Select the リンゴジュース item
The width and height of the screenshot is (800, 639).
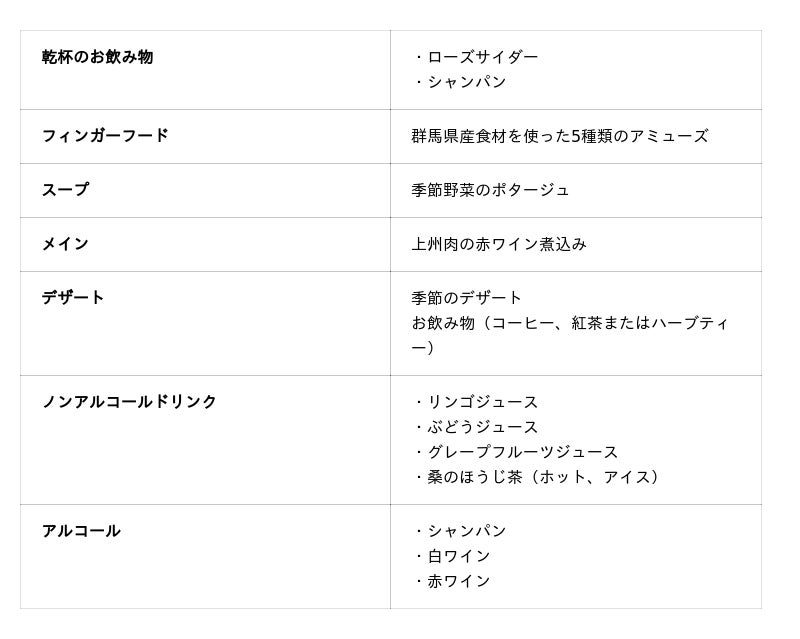[x=482, y=402]
